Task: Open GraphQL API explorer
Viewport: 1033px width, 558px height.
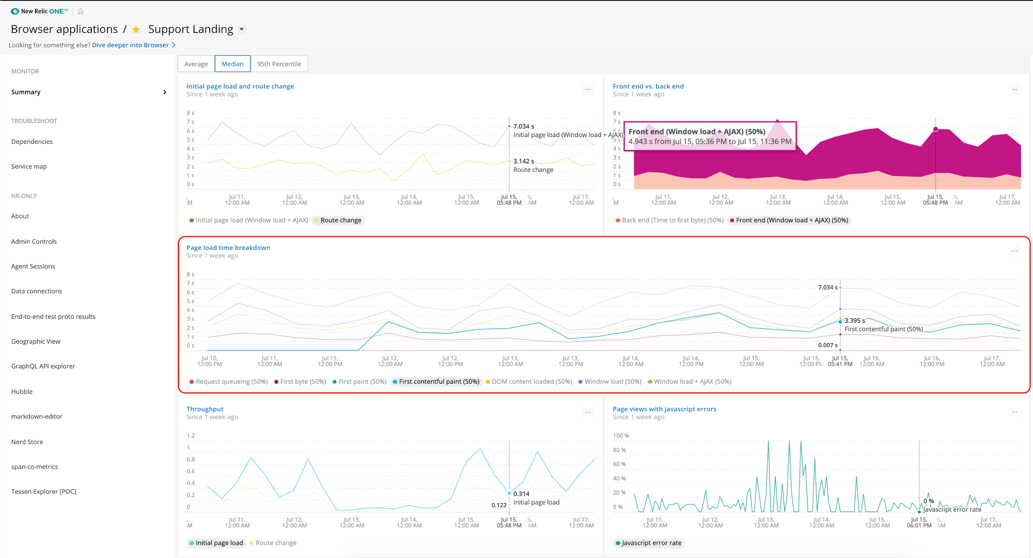Action: tap(43, 366)
